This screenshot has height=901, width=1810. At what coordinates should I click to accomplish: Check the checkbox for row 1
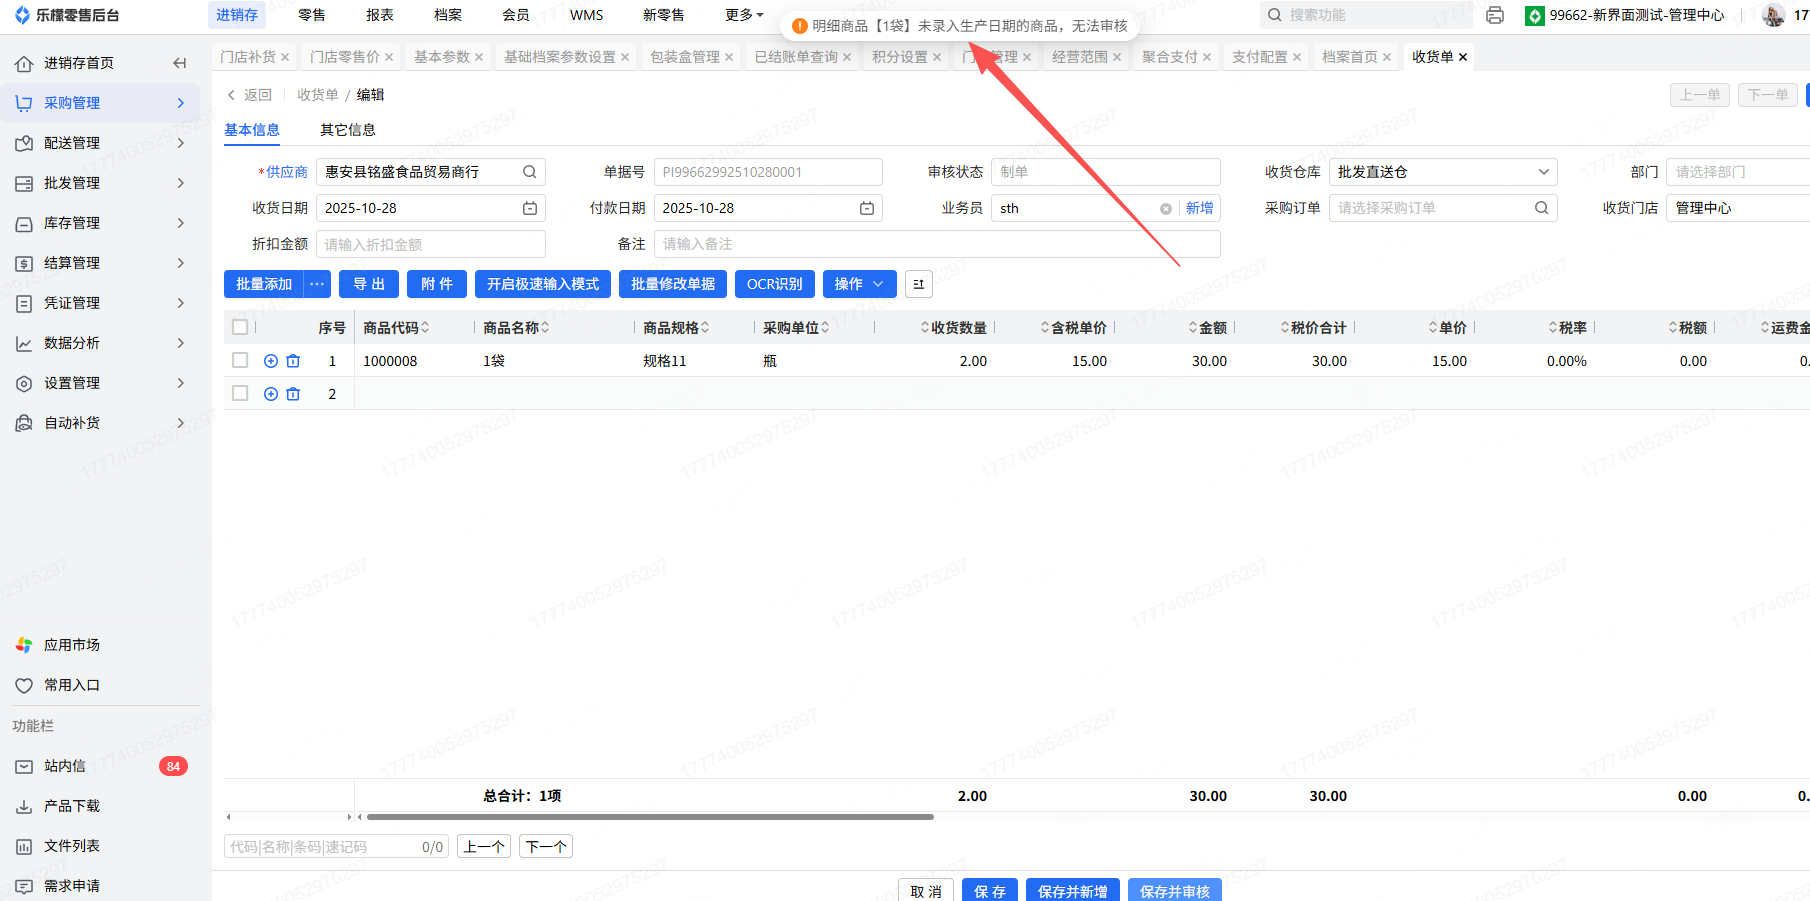click(x=240, y=360)
